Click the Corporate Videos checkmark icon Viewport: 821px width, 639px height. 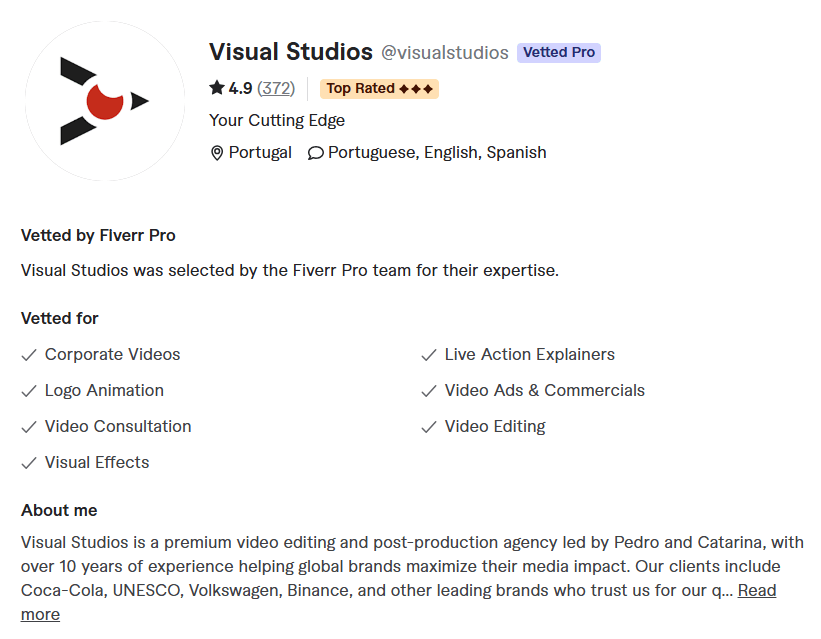pyautogui.click(x=29, y=355)
